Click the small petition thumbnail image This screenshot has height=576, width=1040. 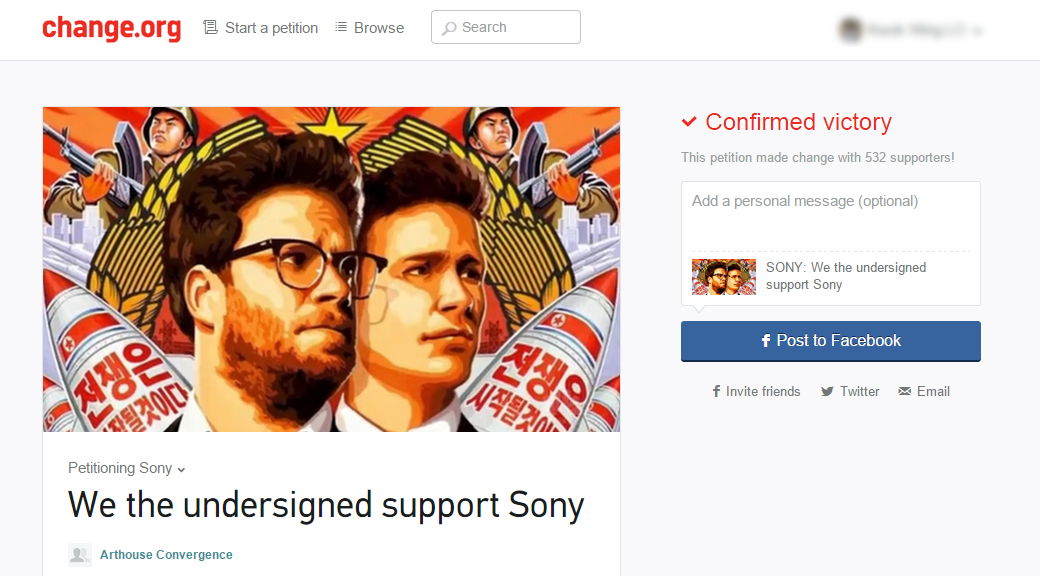pos(724,277)
